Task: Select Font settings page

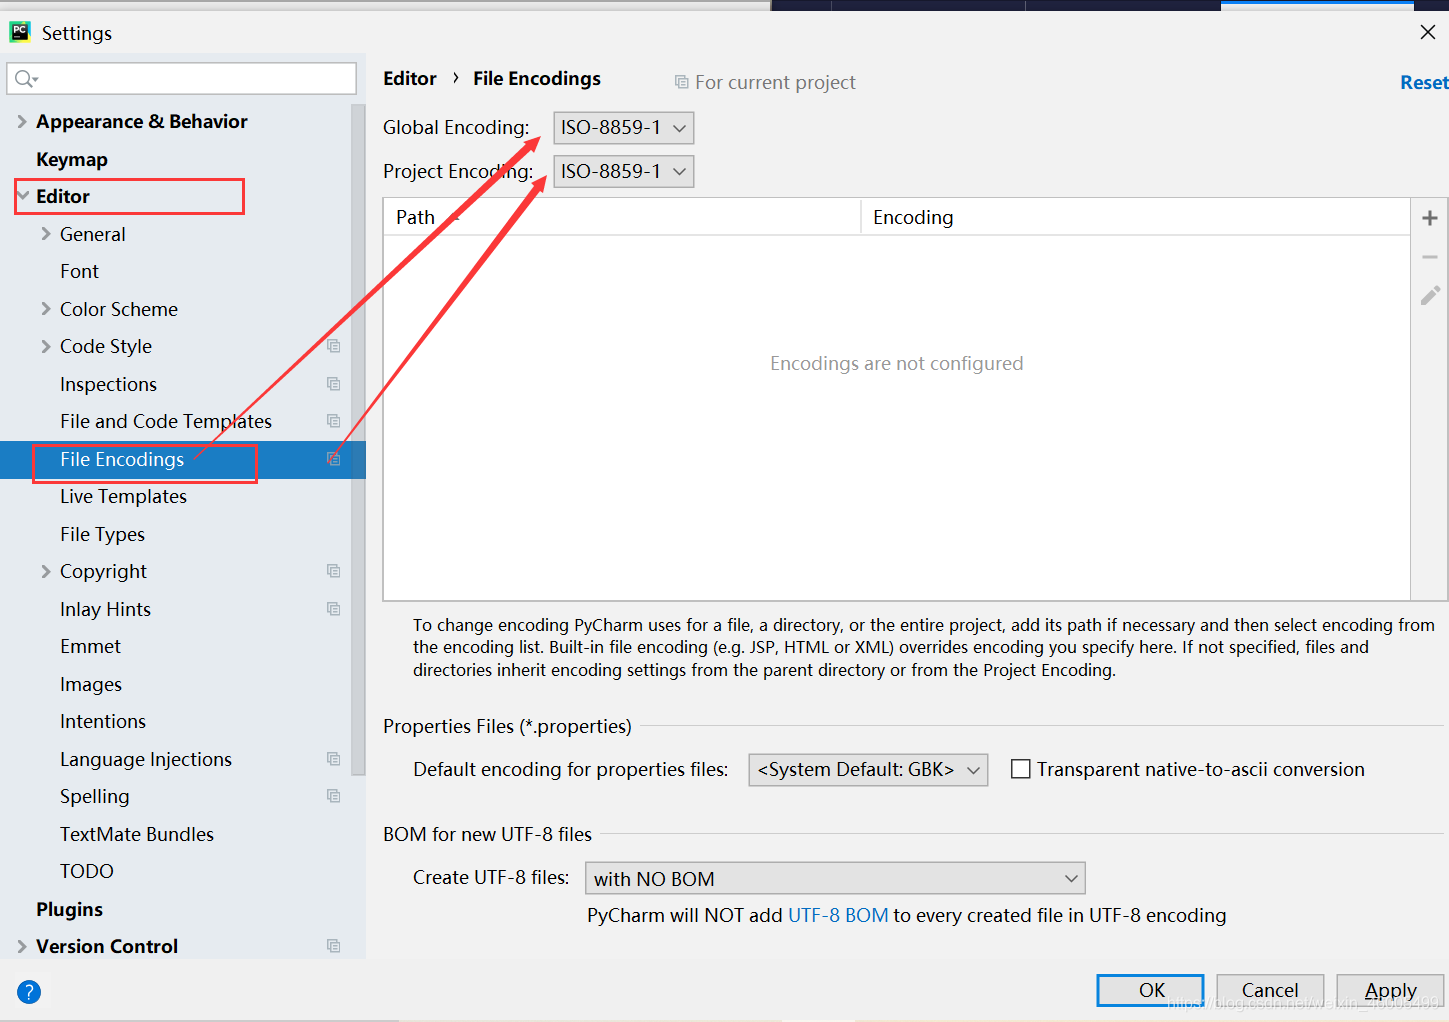Action: pos(79,271)
